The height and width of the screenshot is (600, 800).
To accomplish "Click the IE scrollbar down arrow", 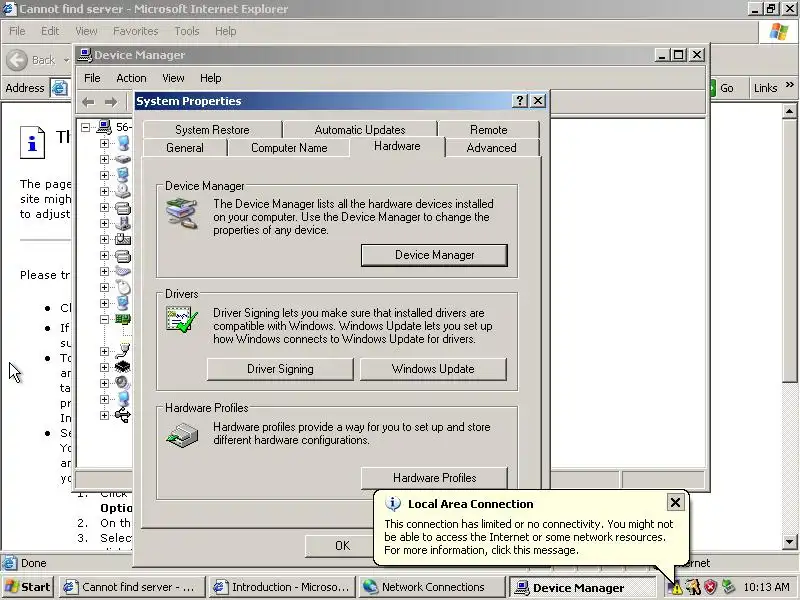I will tap(789, 542).
